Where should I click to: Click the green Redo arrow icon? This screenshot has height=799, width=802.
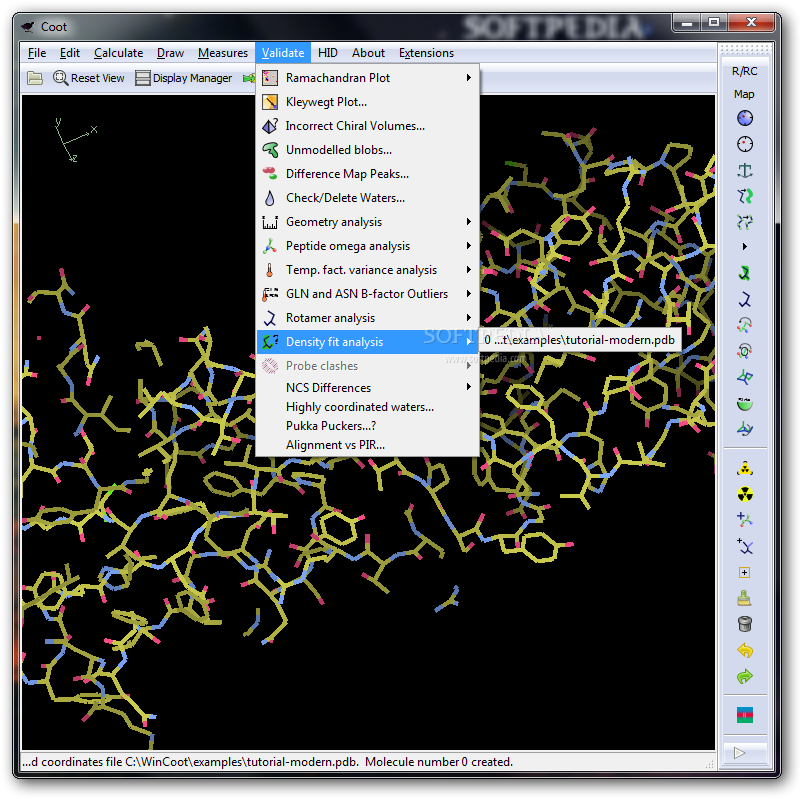[x=745, y=677]
